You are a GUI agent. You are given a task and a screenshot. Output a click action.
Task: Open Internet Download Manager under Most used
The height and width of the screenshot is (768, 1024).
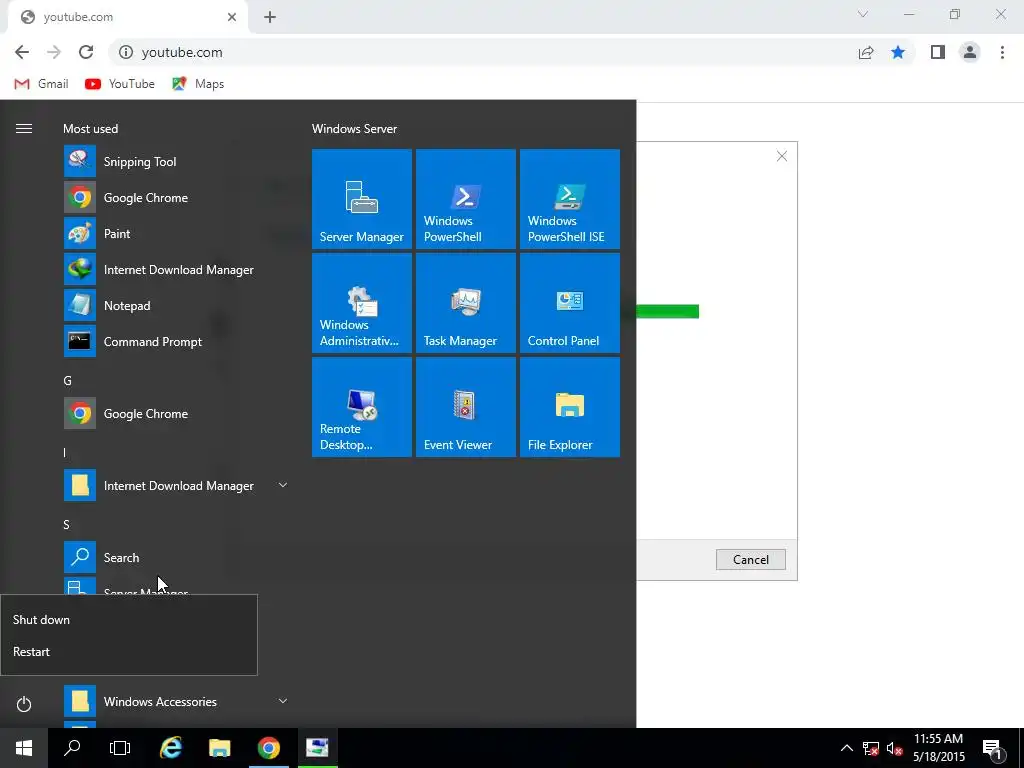point(176,269)
